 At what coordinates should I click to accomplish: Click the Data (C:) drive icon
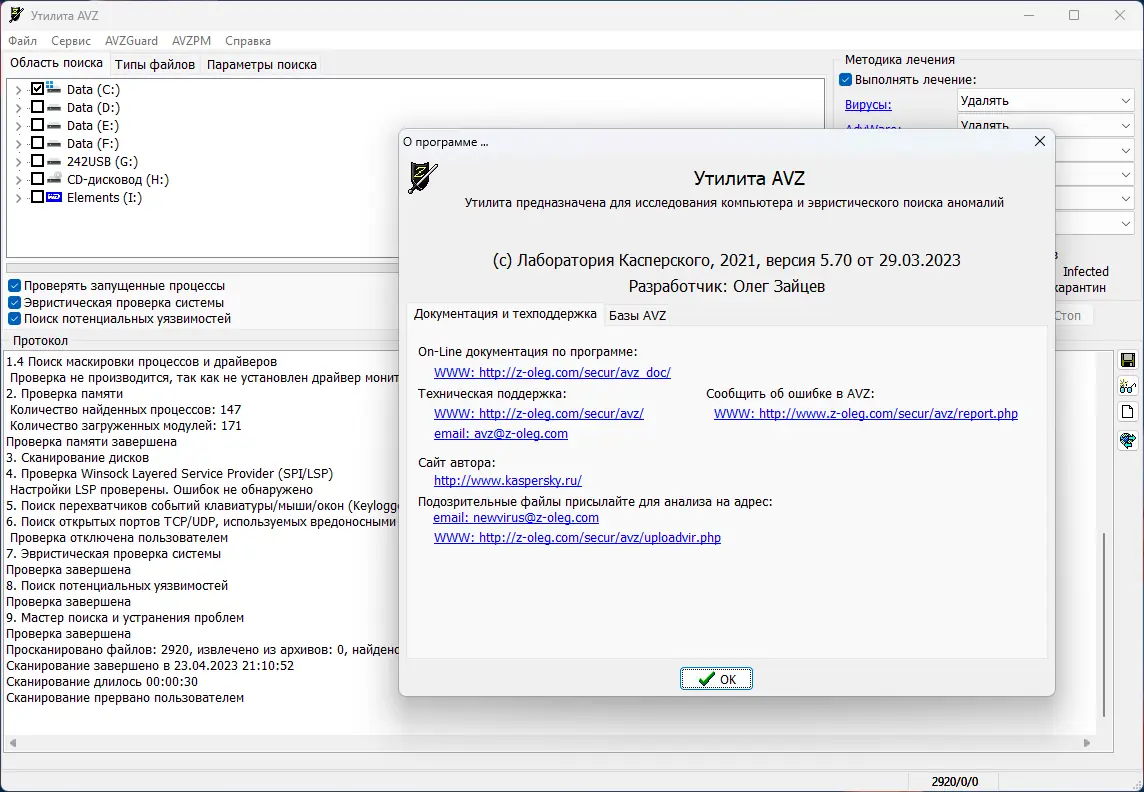tap(54, 89)
